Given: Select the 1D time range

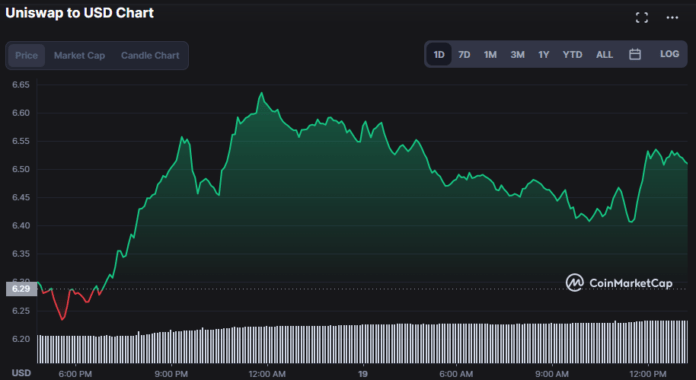Looking at the screenshot, I should 439,55.
